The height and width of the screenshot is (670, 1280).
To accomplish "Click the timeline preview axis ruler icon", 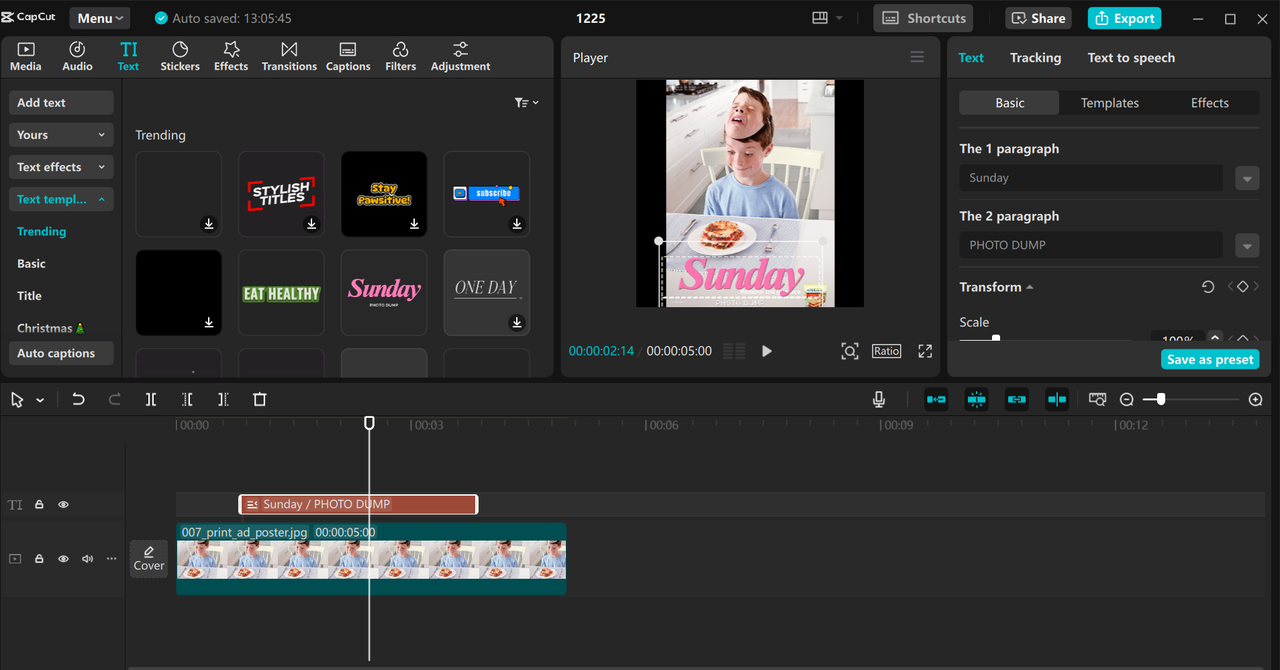I will click(x=1097, y=399).
